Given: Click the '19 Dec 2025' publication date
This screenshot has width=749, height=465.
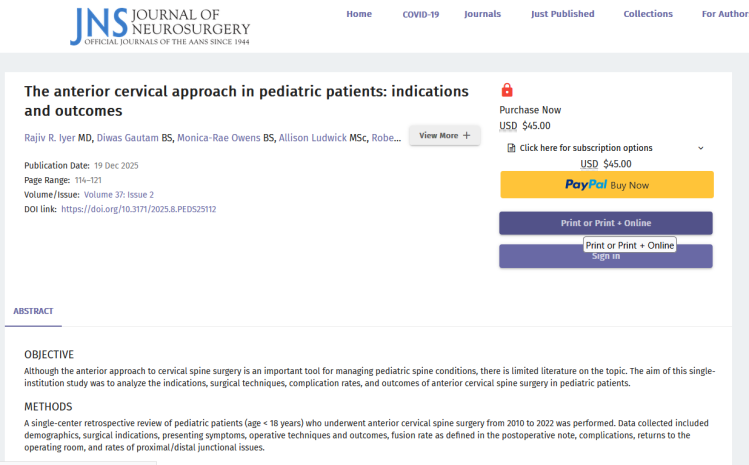Looking at the screenshot, I should (116, 166).
